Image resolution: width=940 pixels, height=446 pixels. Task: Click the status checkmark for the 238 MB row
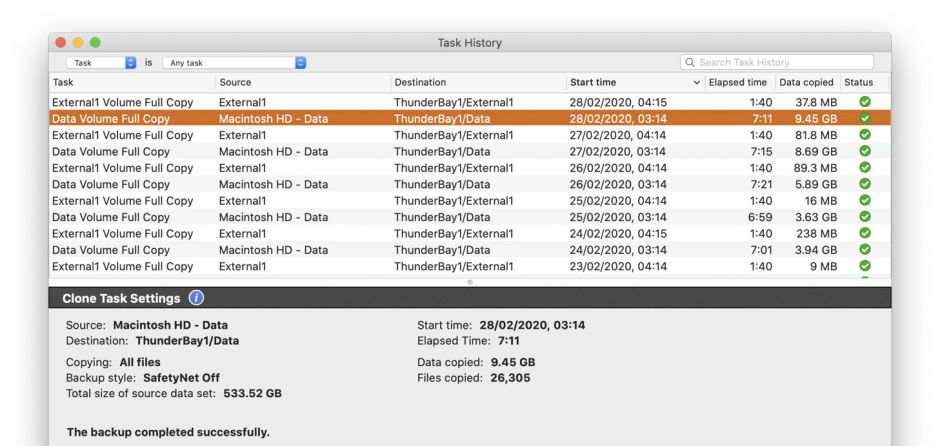pyautogui.click(x=865, y=233)
